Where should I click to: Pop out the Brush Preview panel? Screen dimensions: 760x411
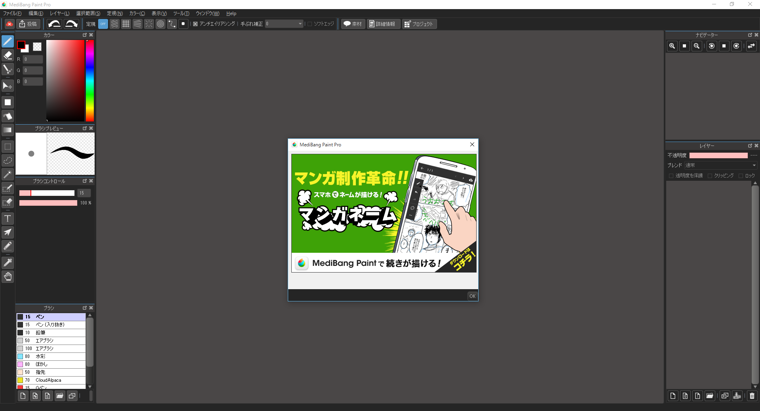[x=84, y=128]
